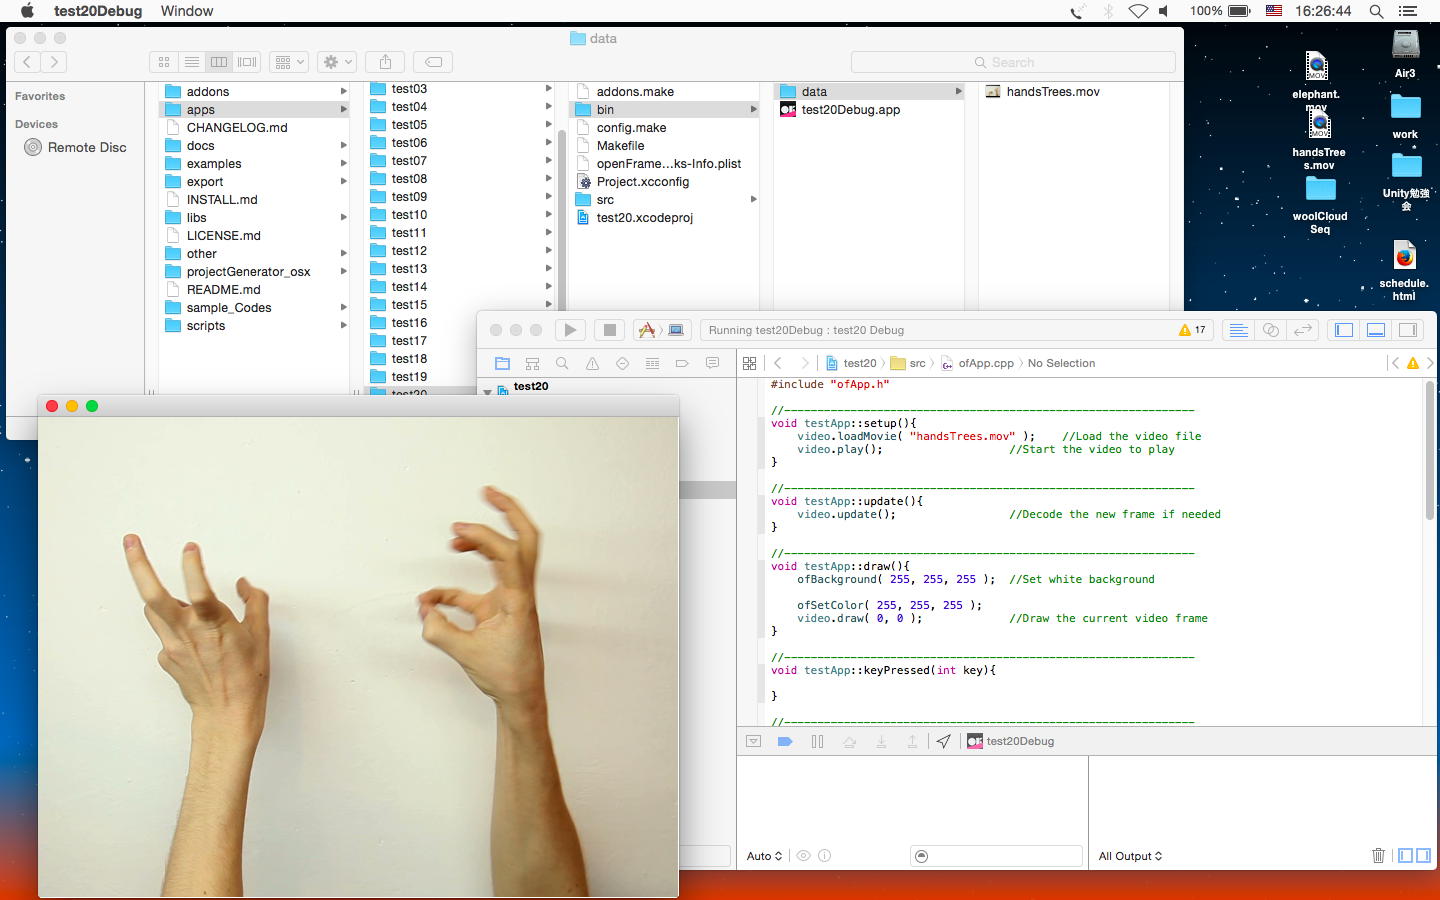Click the yellow warning count in Xcode's activity bar
The image size is (1440, 900).
[x=1192, y=330]
